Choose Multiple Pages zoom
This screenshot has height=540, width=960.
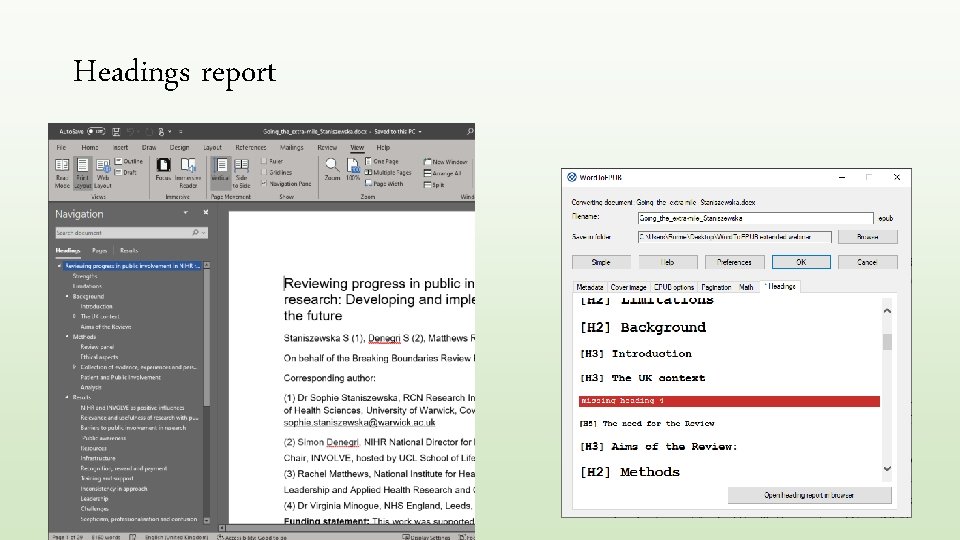click(388, 173)
